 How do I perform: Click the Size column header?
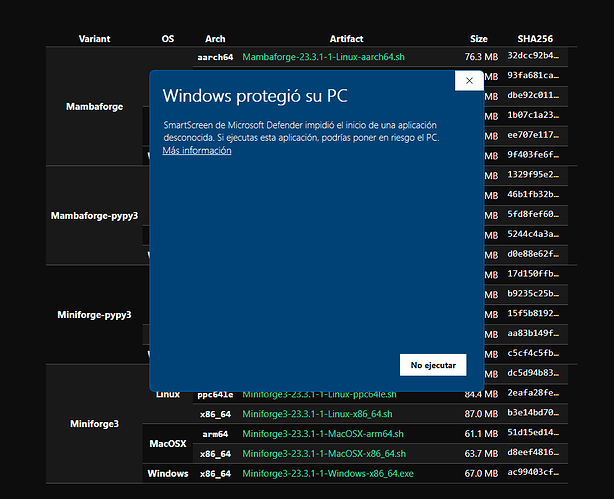pyautogui.click(x=479, y=39)
